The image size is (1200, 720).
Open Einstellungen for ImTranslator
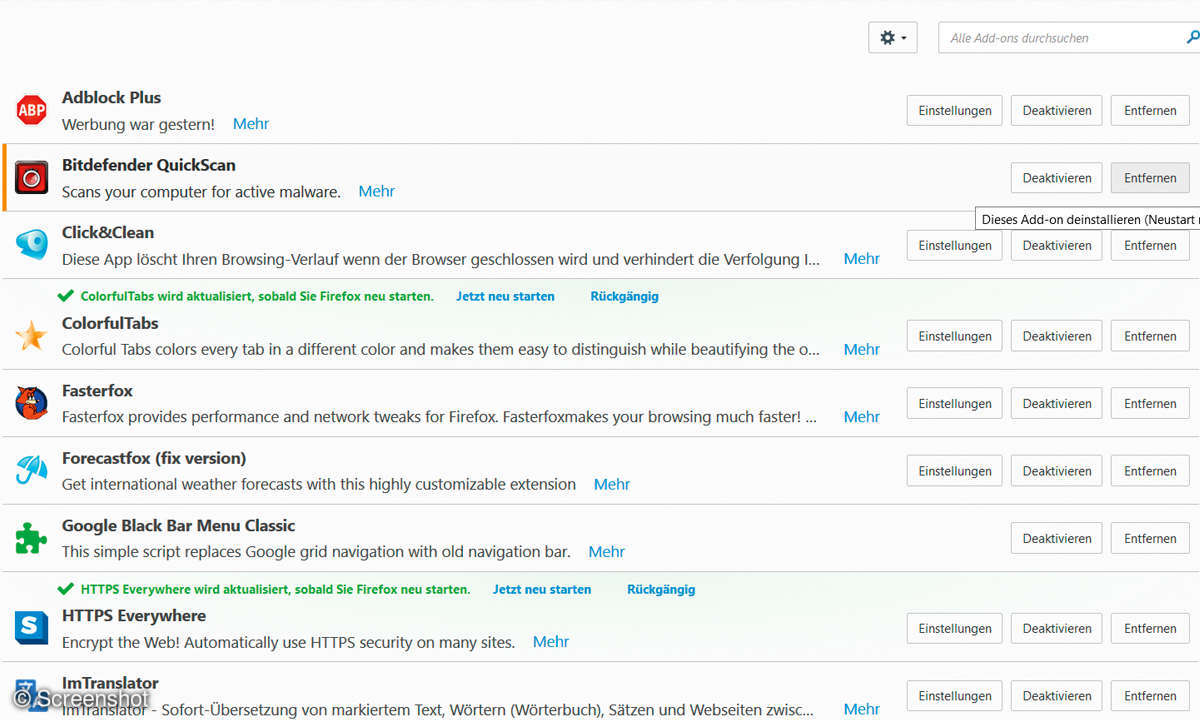pyautogui.click(x=955, y=695)
